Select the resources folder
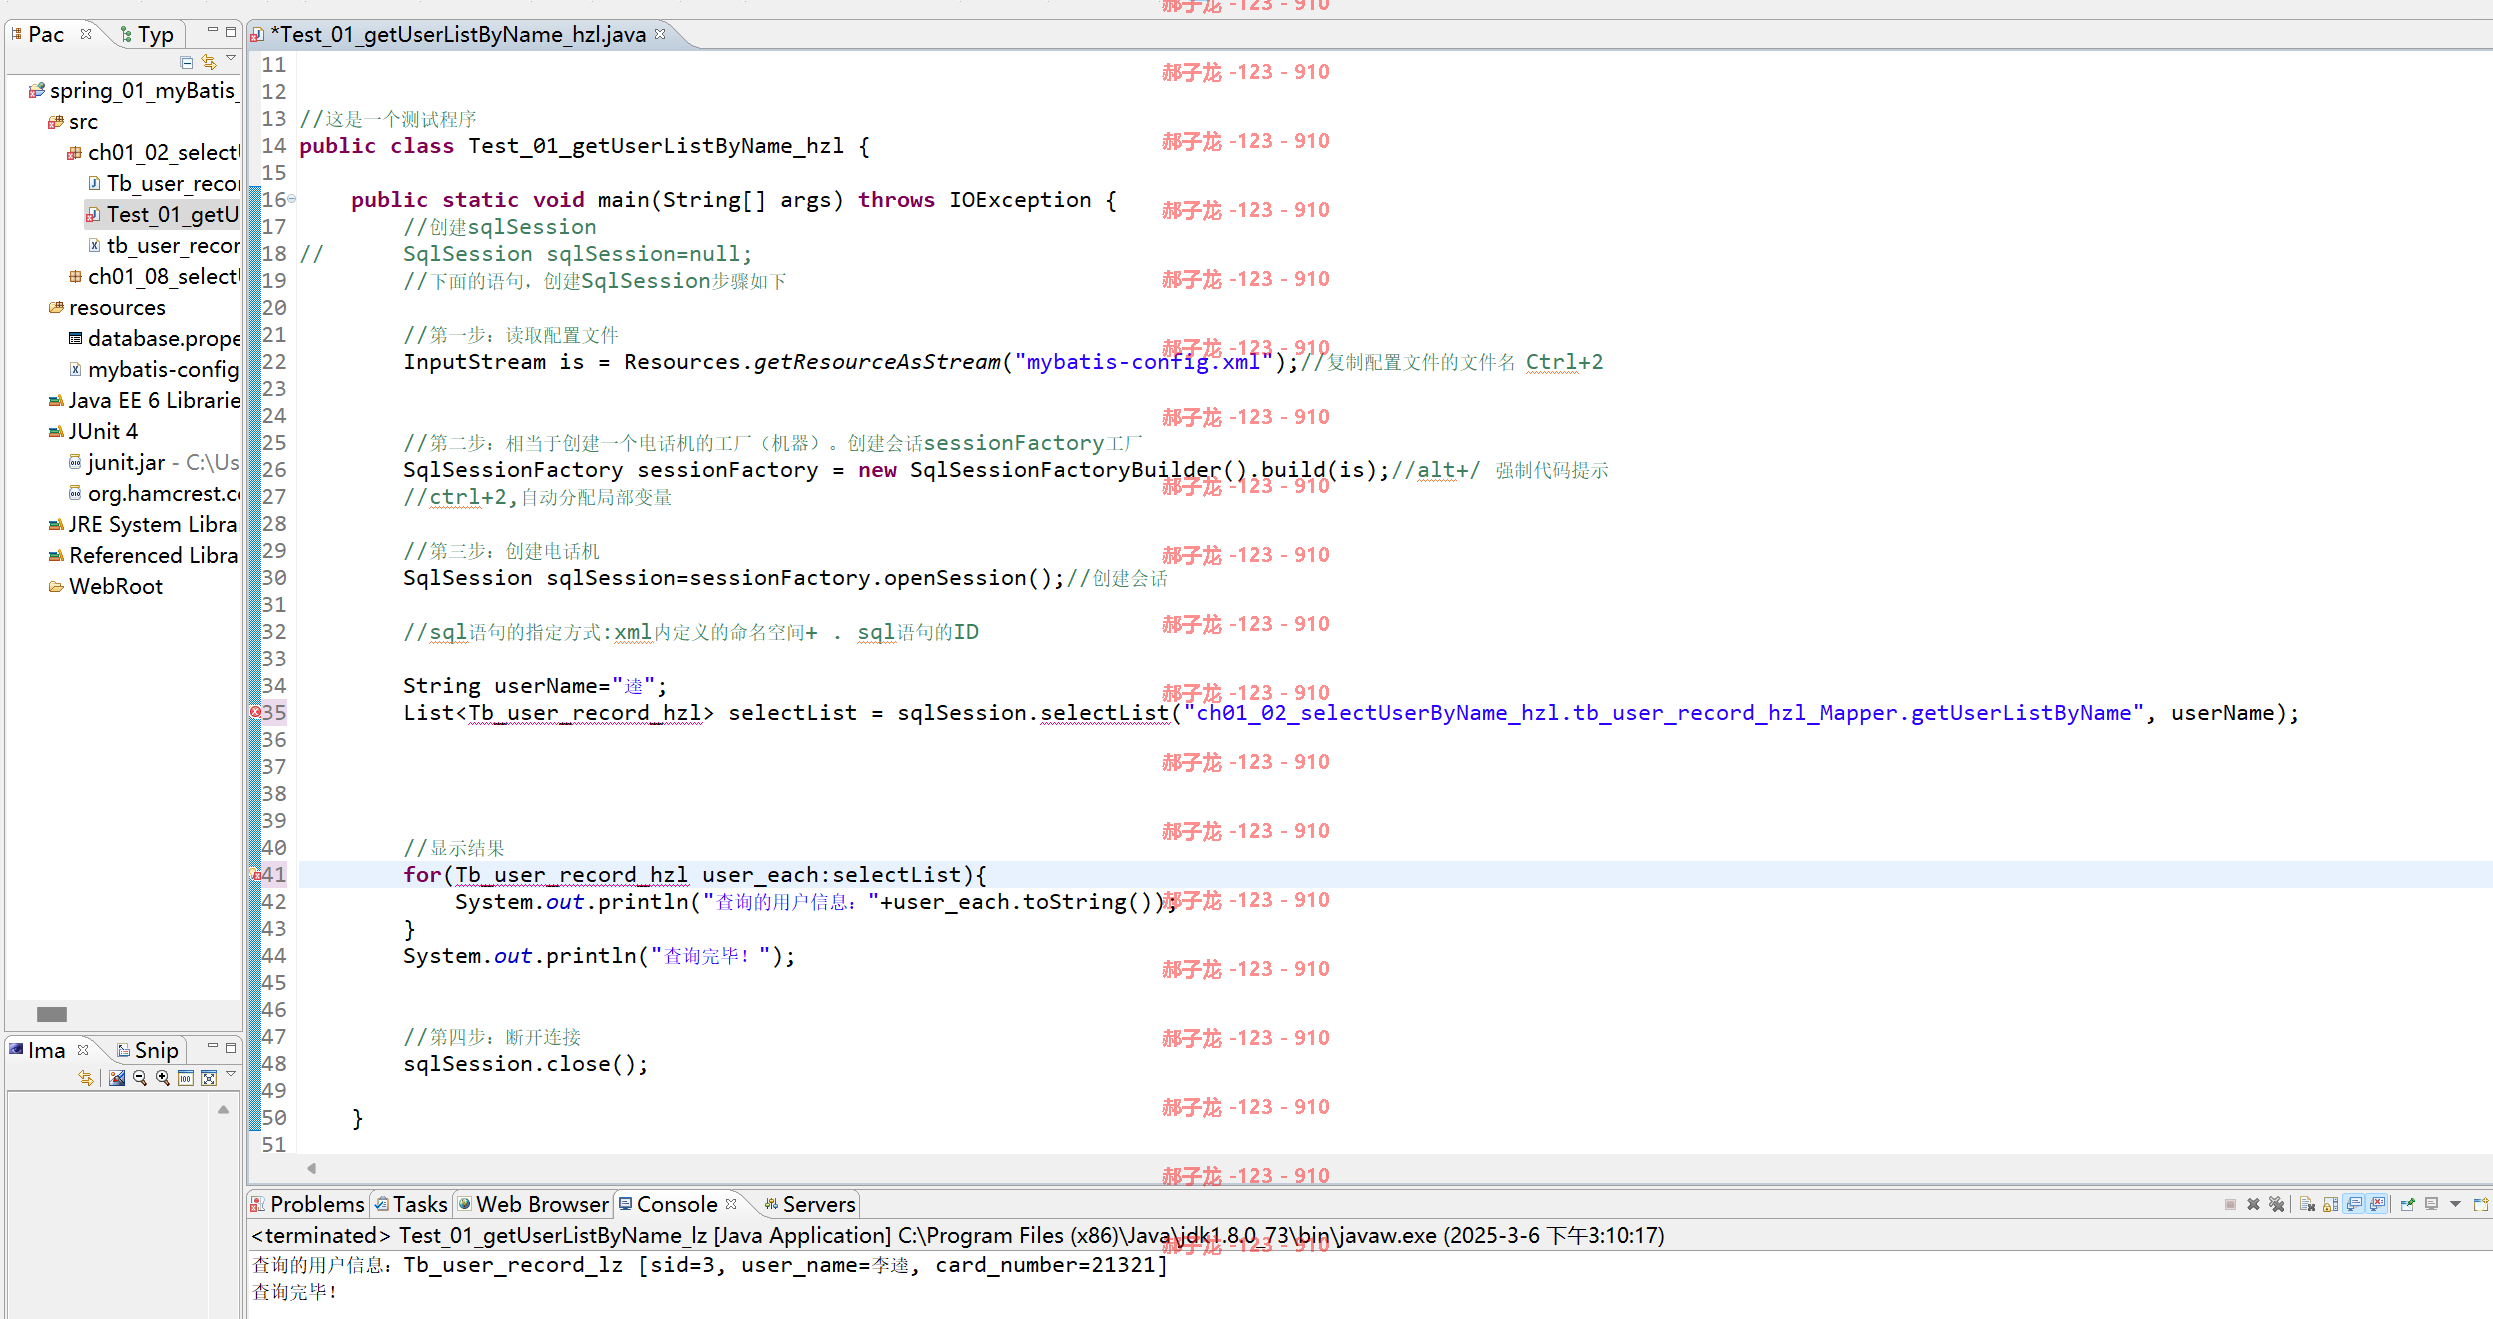The width and height of the screenshot is (2493, 1319). click(x=107, y=308)
